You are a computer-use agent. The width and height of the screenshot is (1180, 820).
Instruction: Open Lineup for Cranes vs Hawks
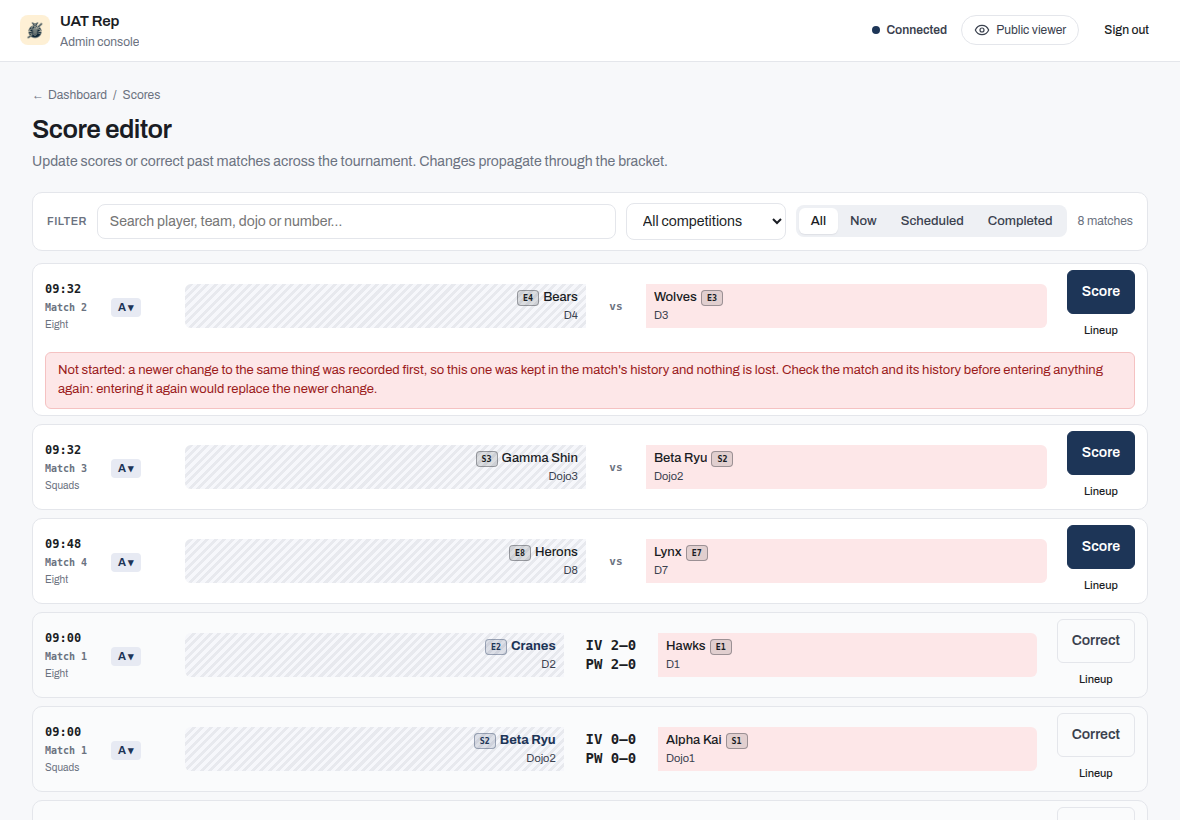point(1095,679)
